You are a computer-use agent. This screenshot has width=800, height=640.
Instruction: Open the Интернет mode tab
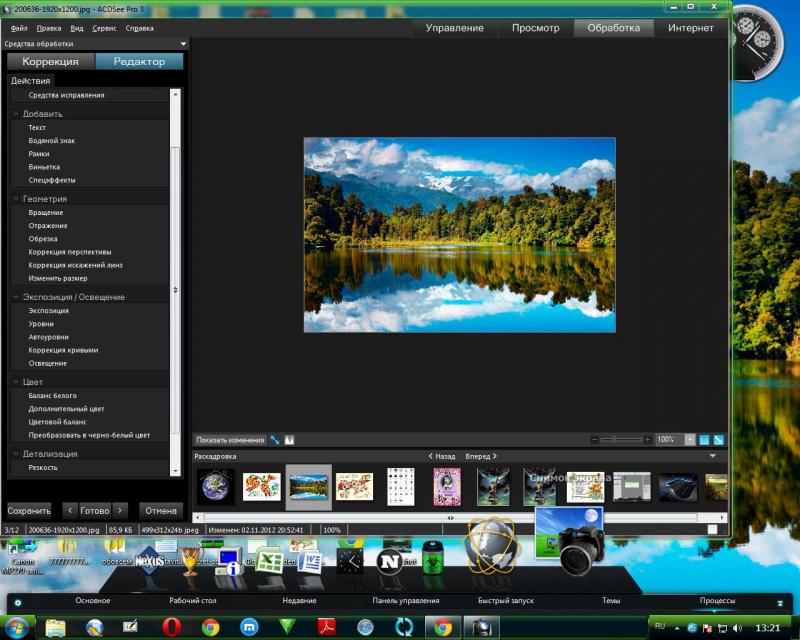pos(690,28)
